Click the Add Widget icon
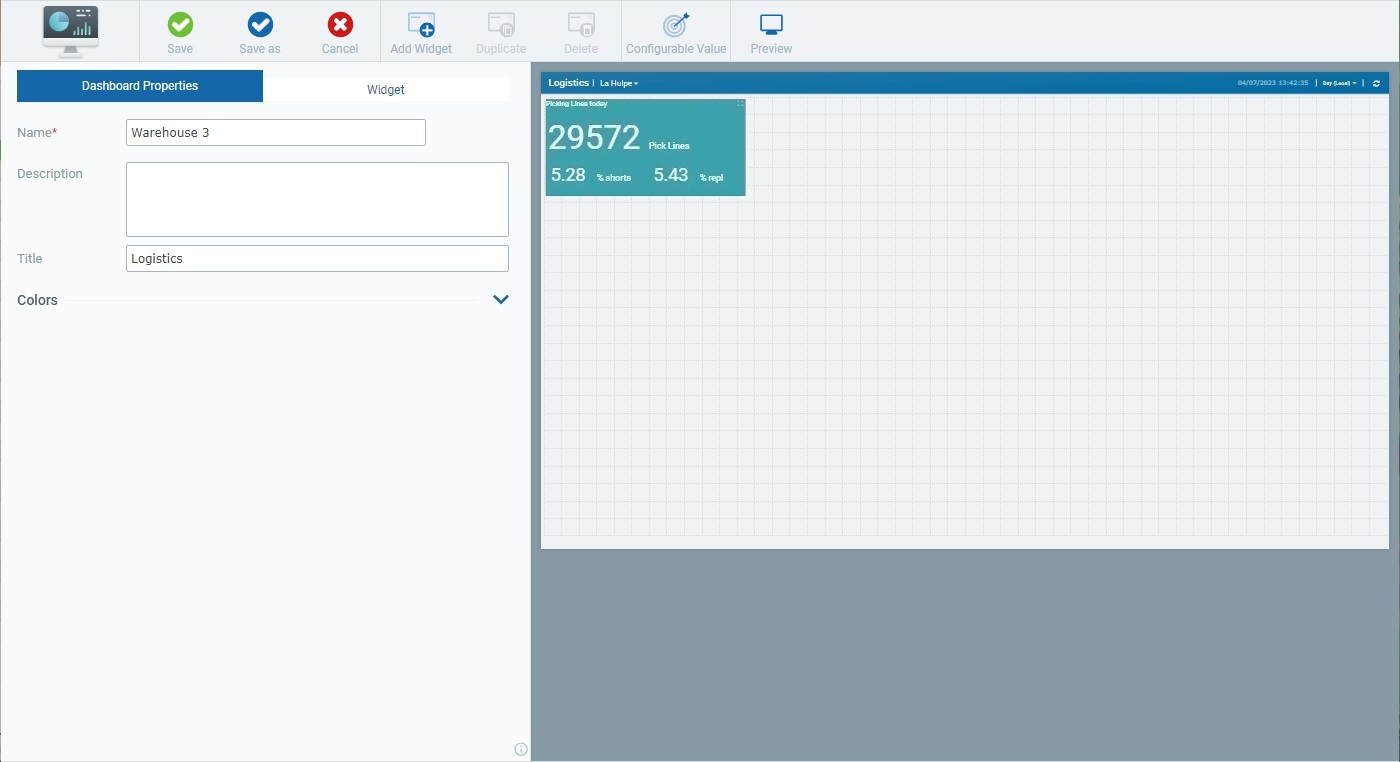The height and width of the screenshot is (762, 1400). (421, 26)
